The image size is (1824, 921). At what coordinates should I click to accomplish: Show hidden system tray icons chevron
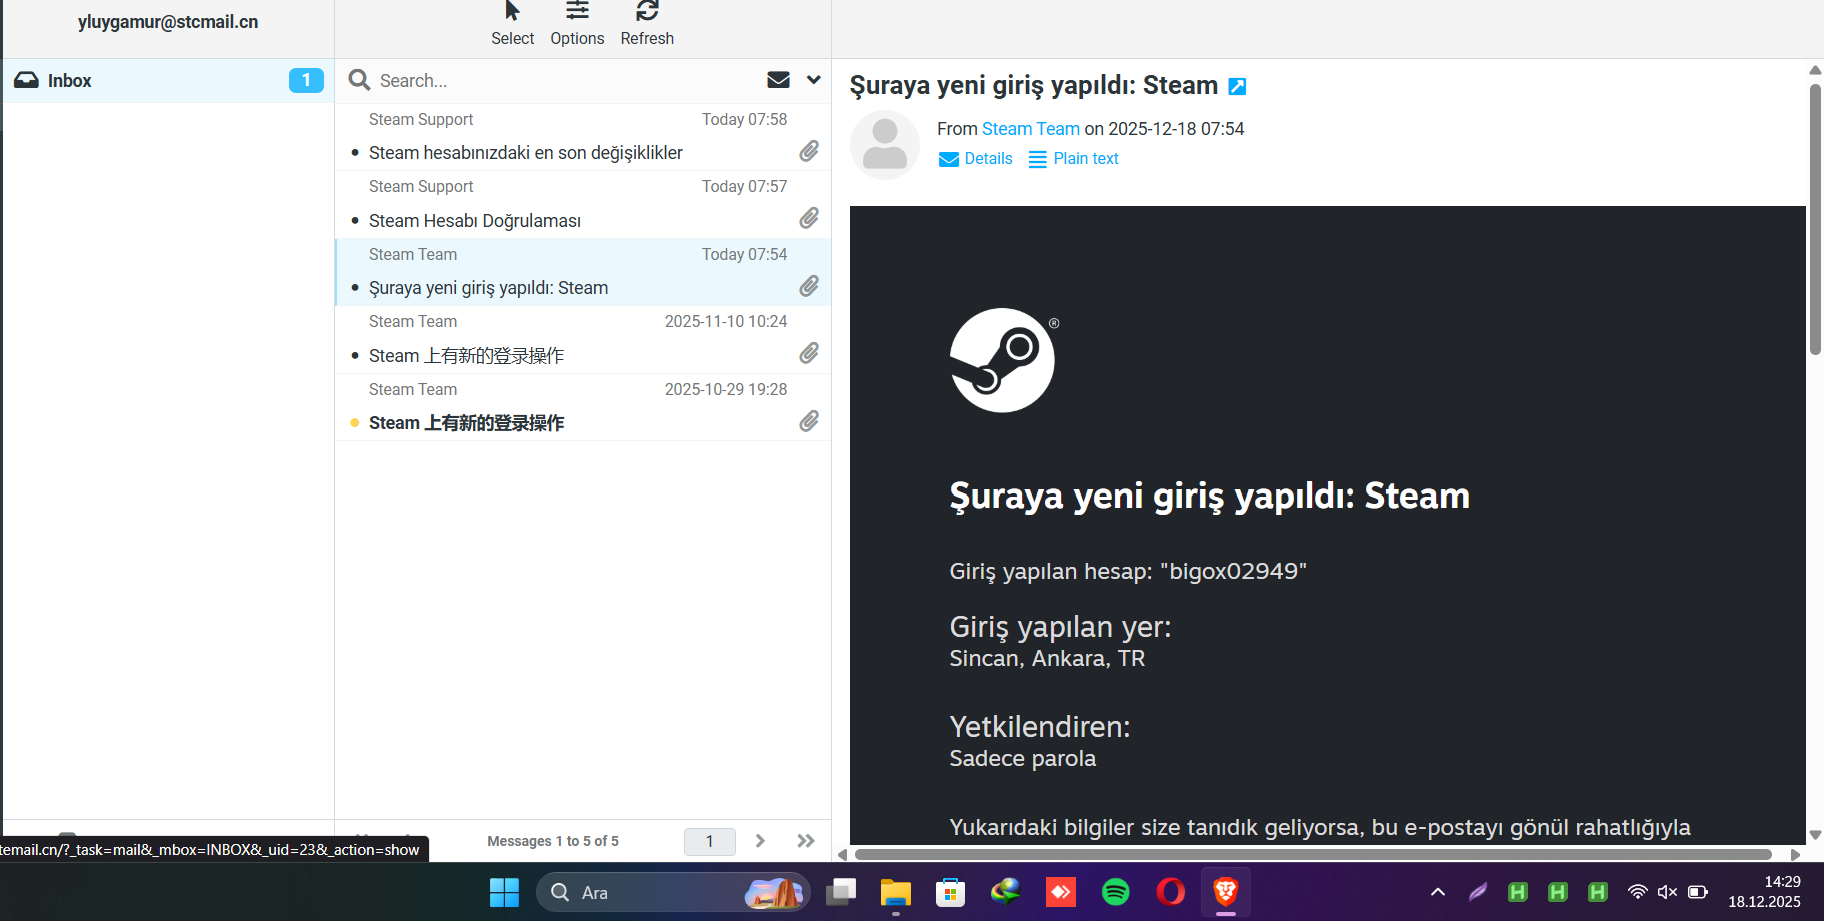[x=1438, y=892]
